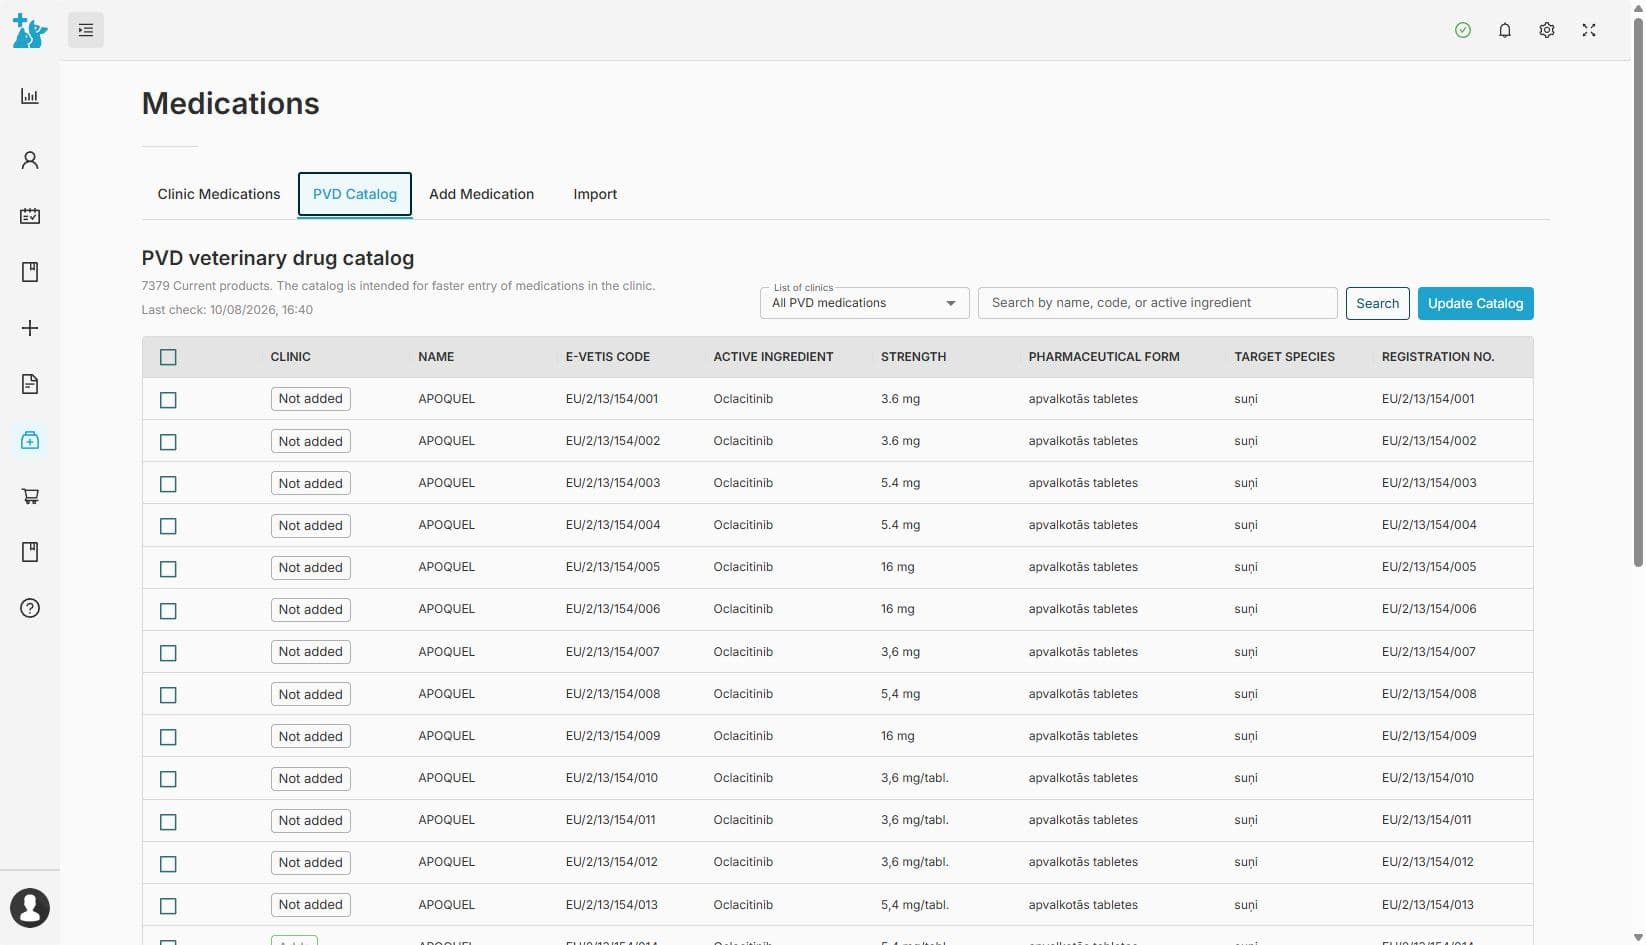Select the PVD Catalog tab
The height and width of the screenshot is (945, 1646).
tap(355, 194)
